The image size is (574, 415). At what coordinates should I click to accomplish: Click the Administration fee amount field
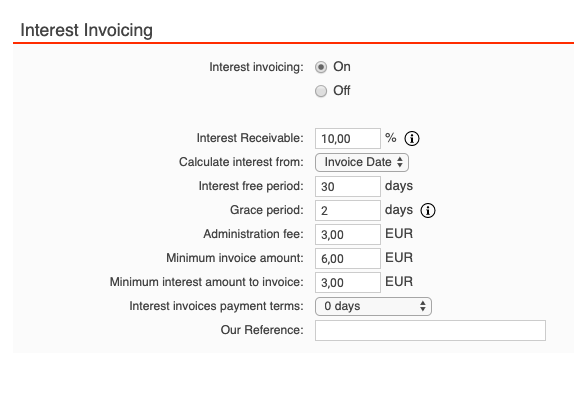[348, 235]
